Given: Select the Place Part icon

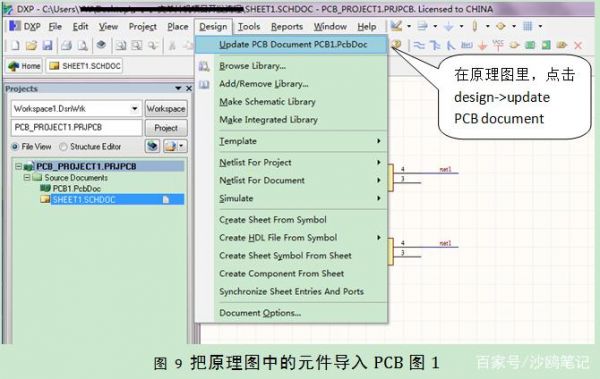Looking at the screenshot, I should pos(514,46).
